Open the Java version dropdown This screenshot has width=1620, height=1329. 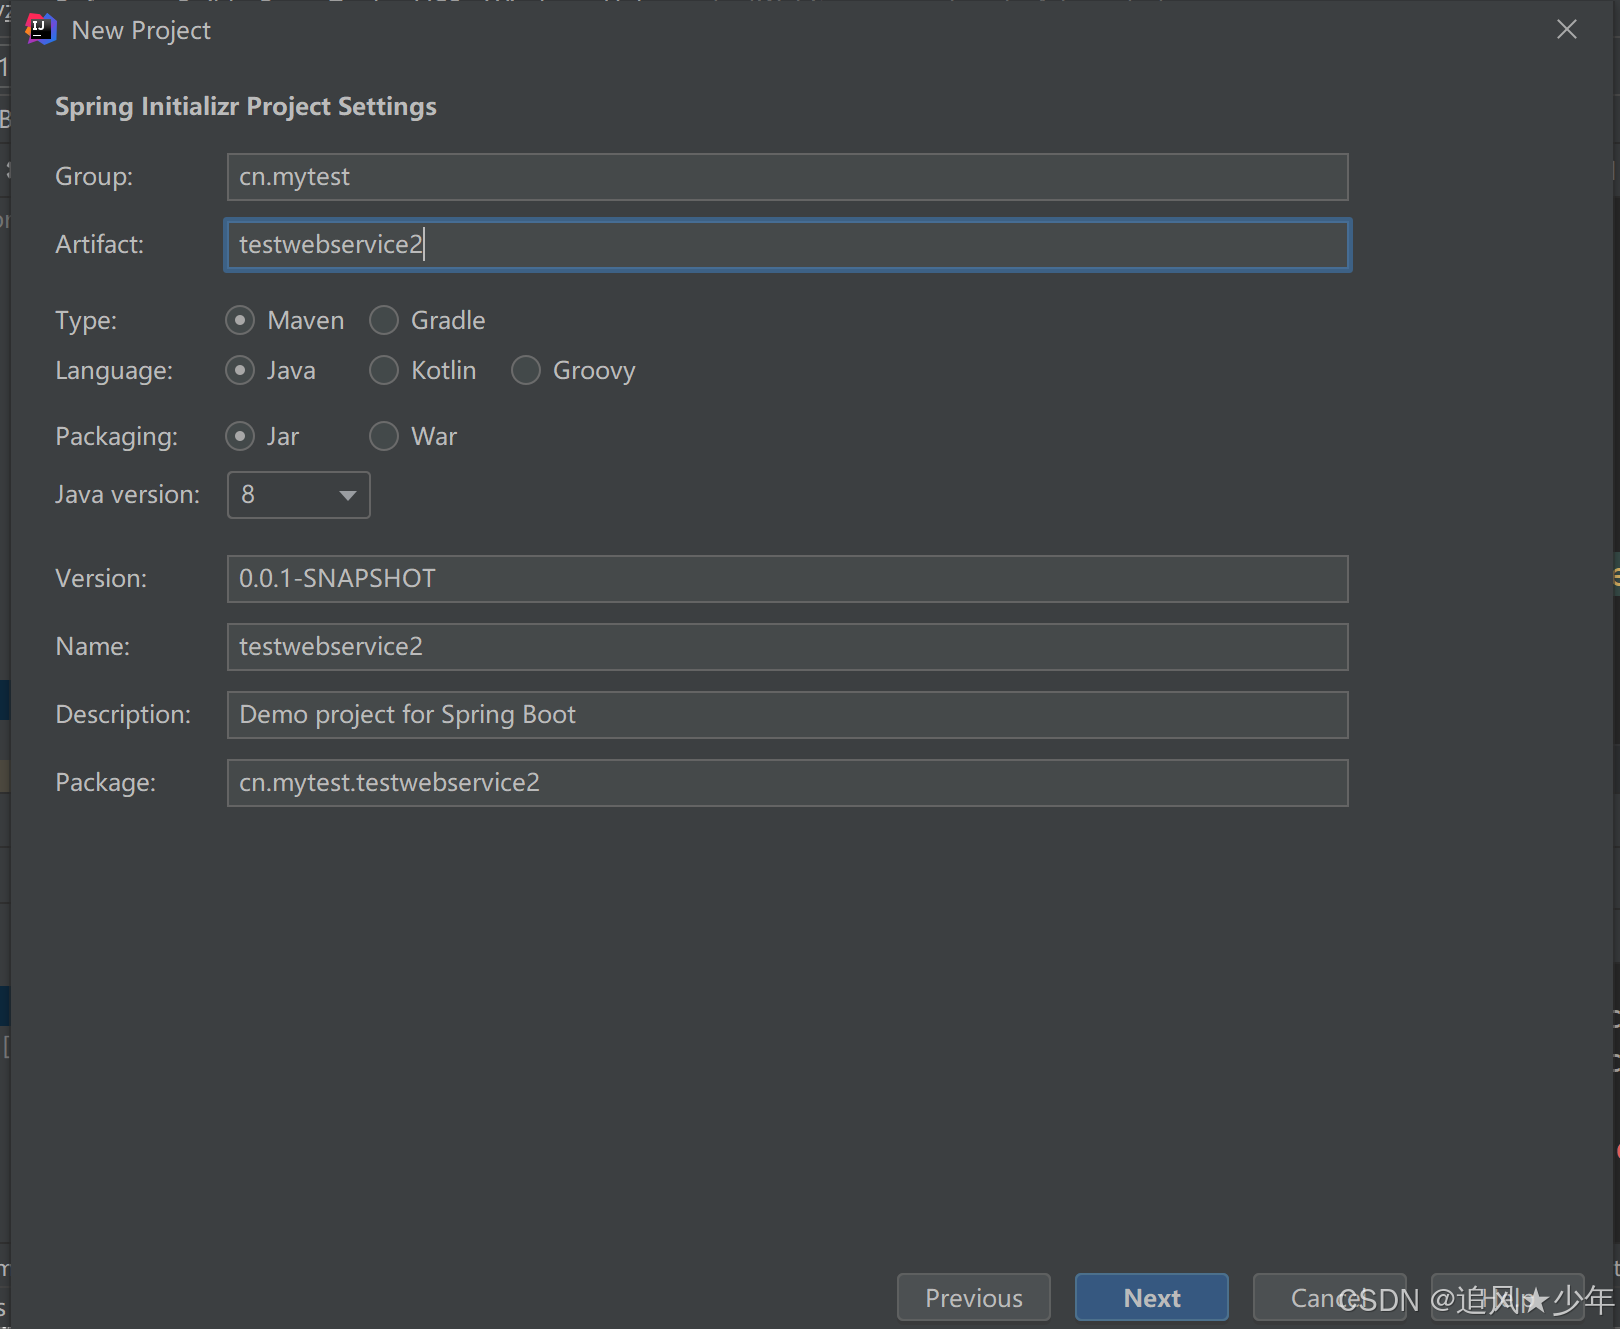tap(299, 495)
